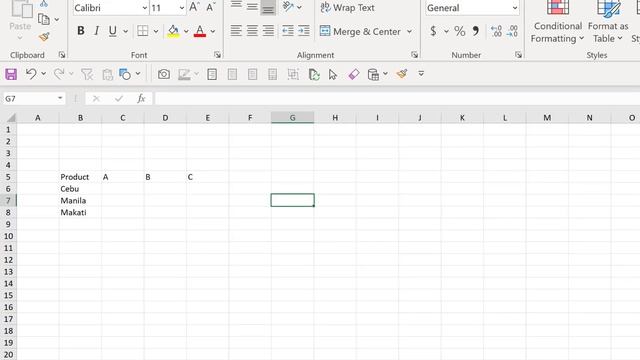Open the underline style dropdown arrow
Screen dimensions: 640x360
[125, 31]
